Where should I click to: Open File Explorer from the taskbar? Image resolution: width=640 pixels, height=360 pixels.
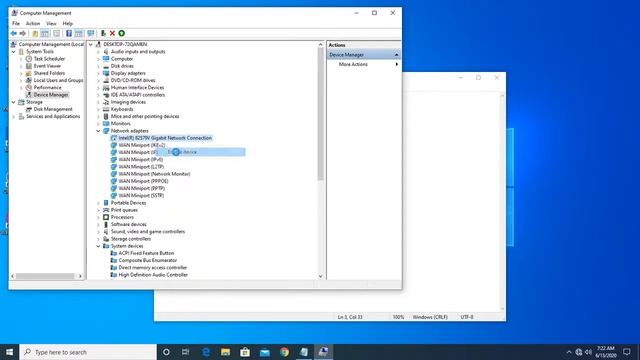click(x=225, y=352)
